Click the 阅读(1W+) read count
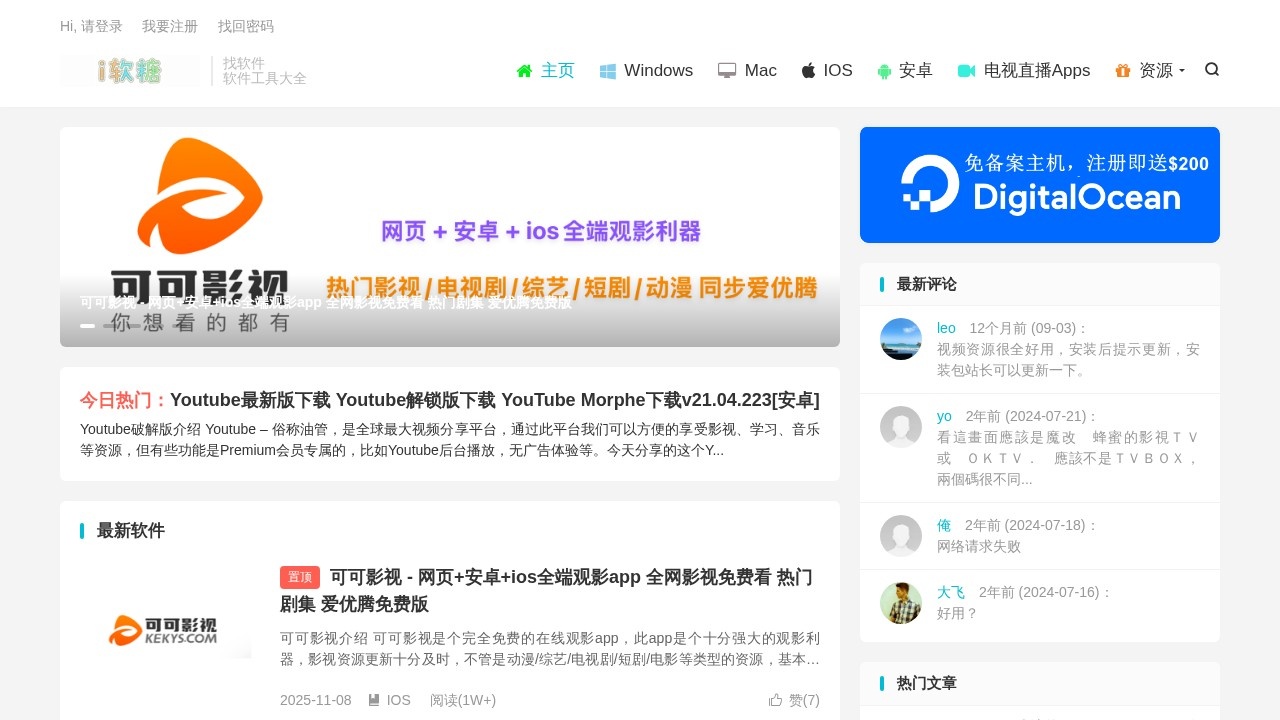 pyautogui.click(x=463, y=700)
